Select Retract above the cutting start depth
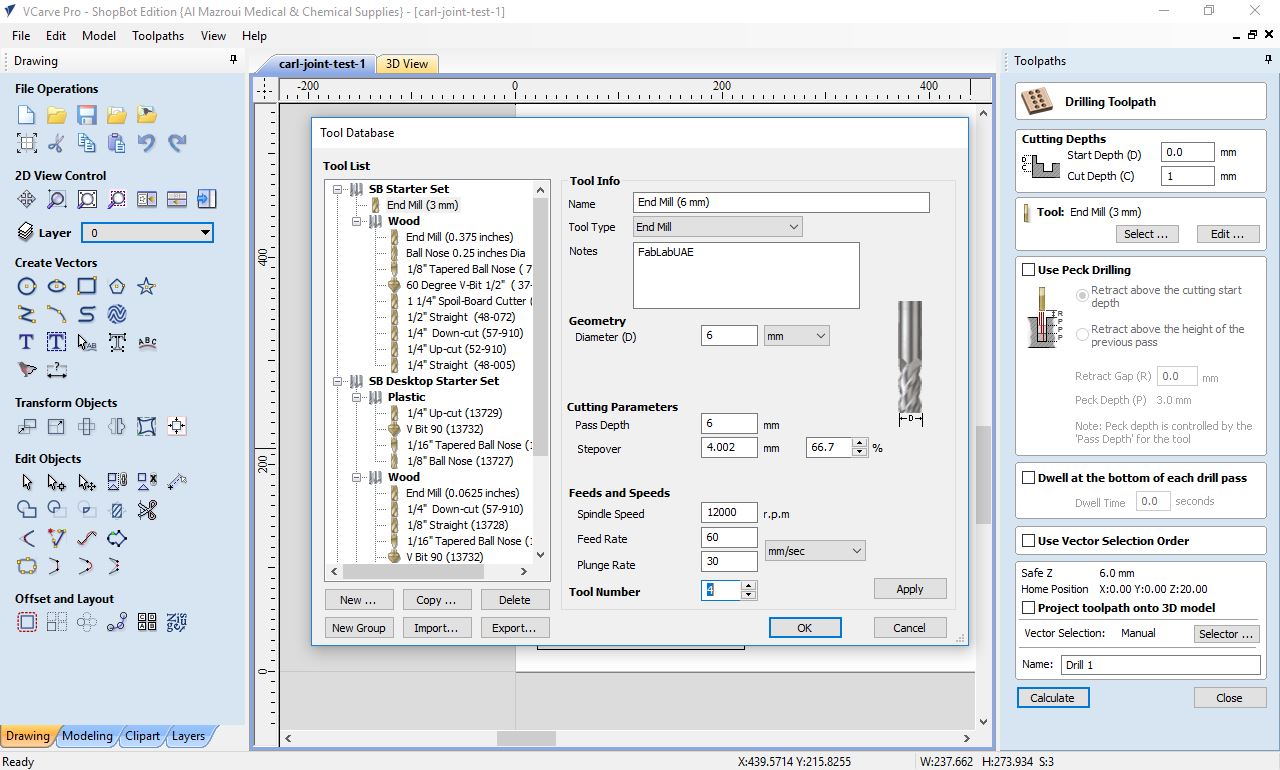This screenshot has height=770, width=1280. [x=1082, y=296]
